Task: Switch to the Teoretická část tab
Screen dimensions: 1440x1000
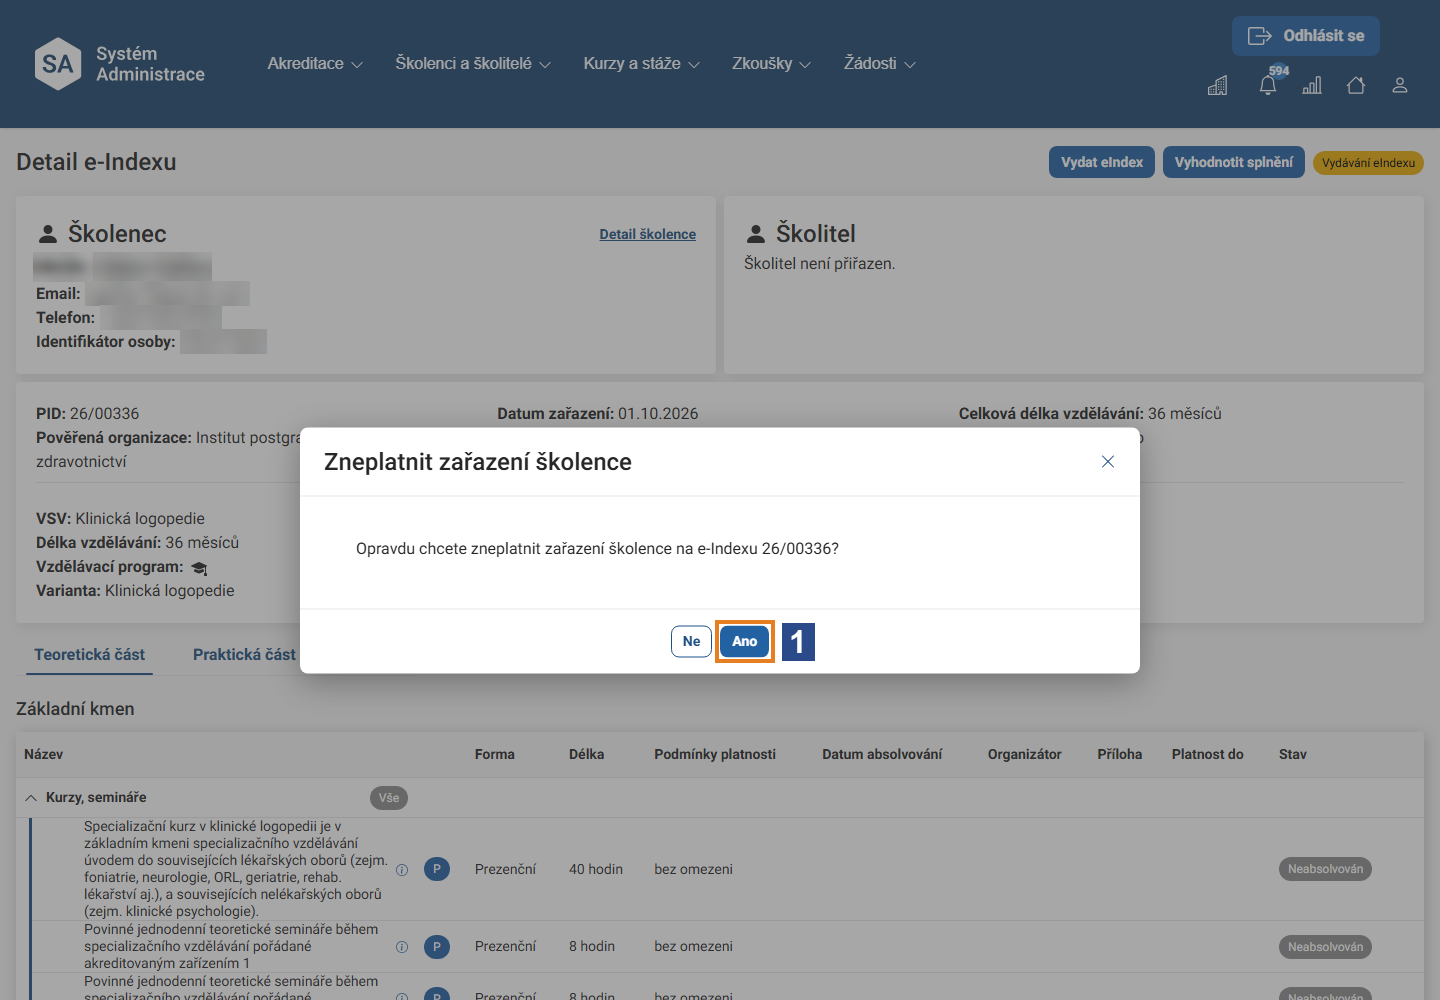Action: pyautogui.click(x=89, y=654)
